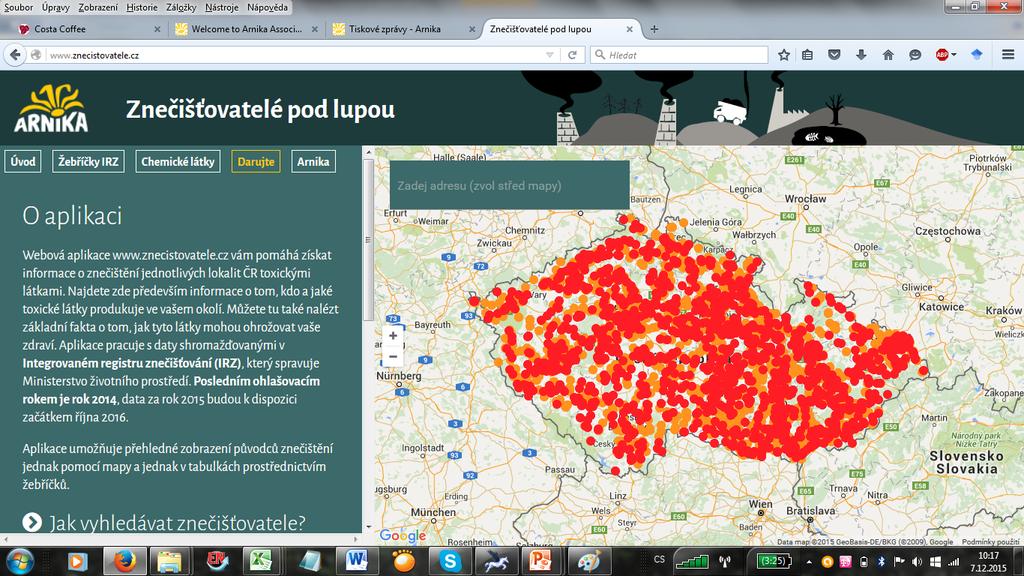Viewport: 1024px width, 576px height.
Task: Open the Nástroje menu
Action: tap(221, 7)
